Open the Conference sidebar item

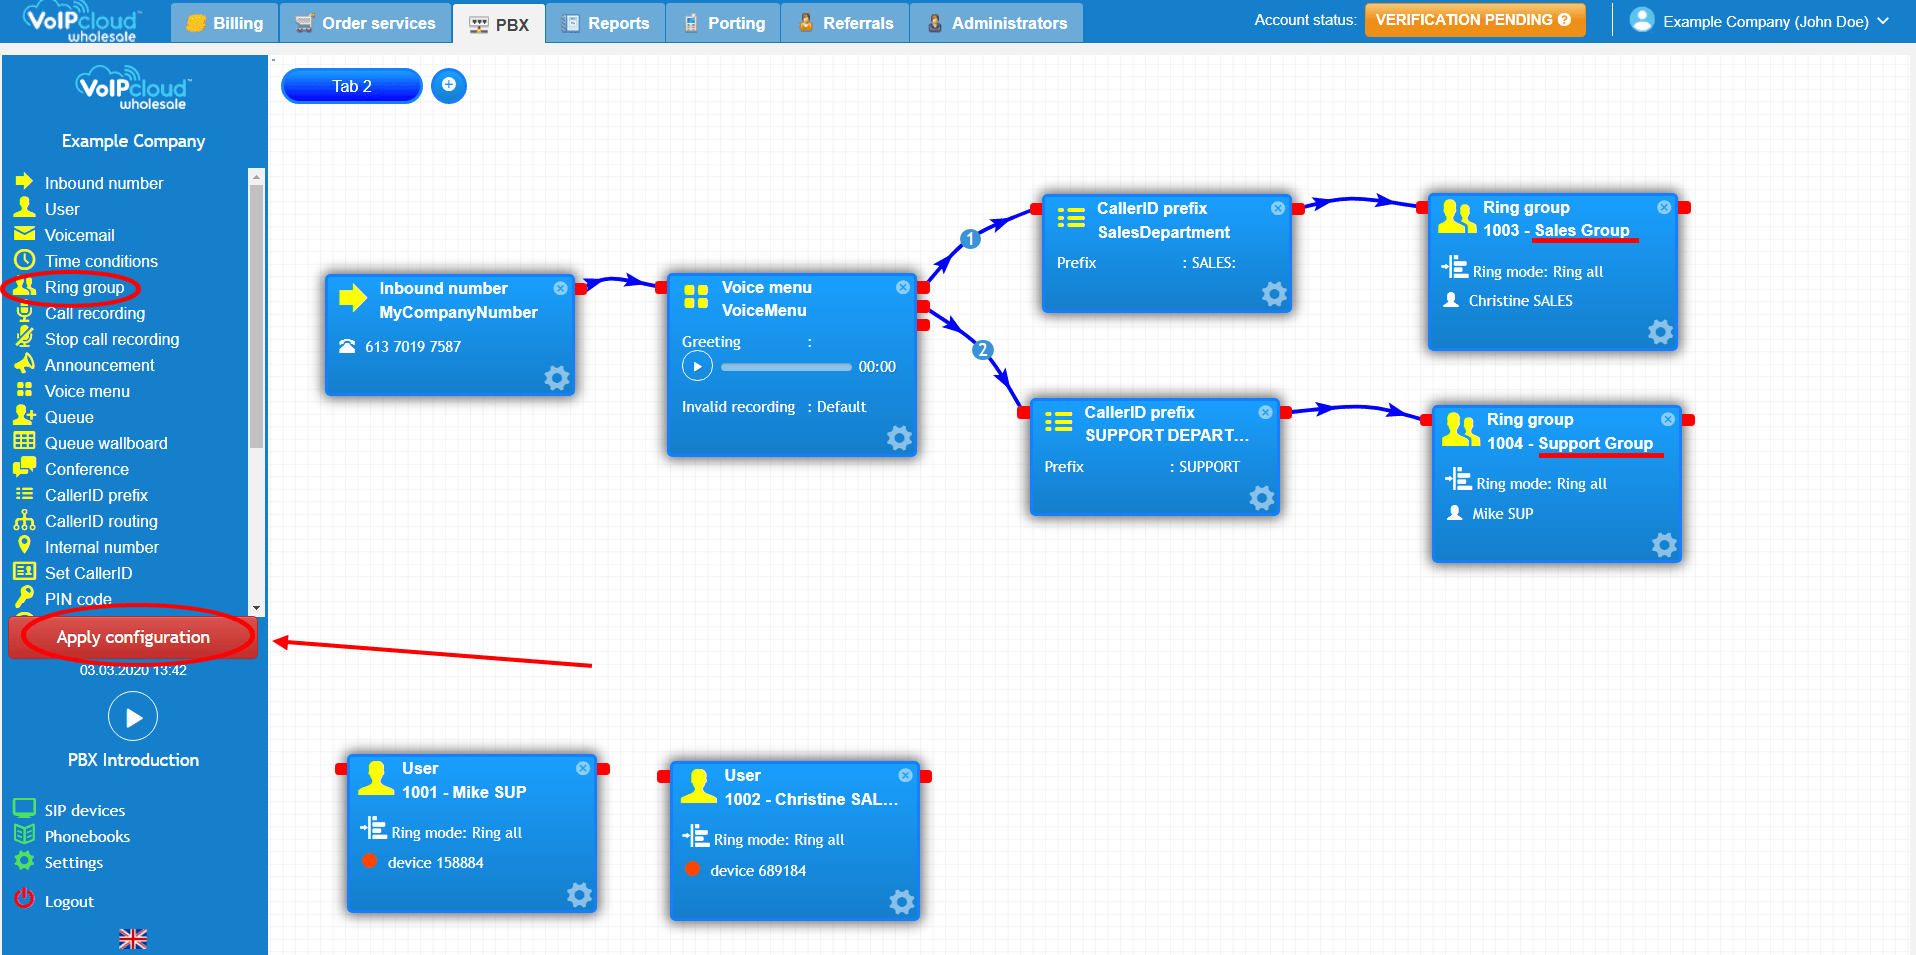click(86, 468)
